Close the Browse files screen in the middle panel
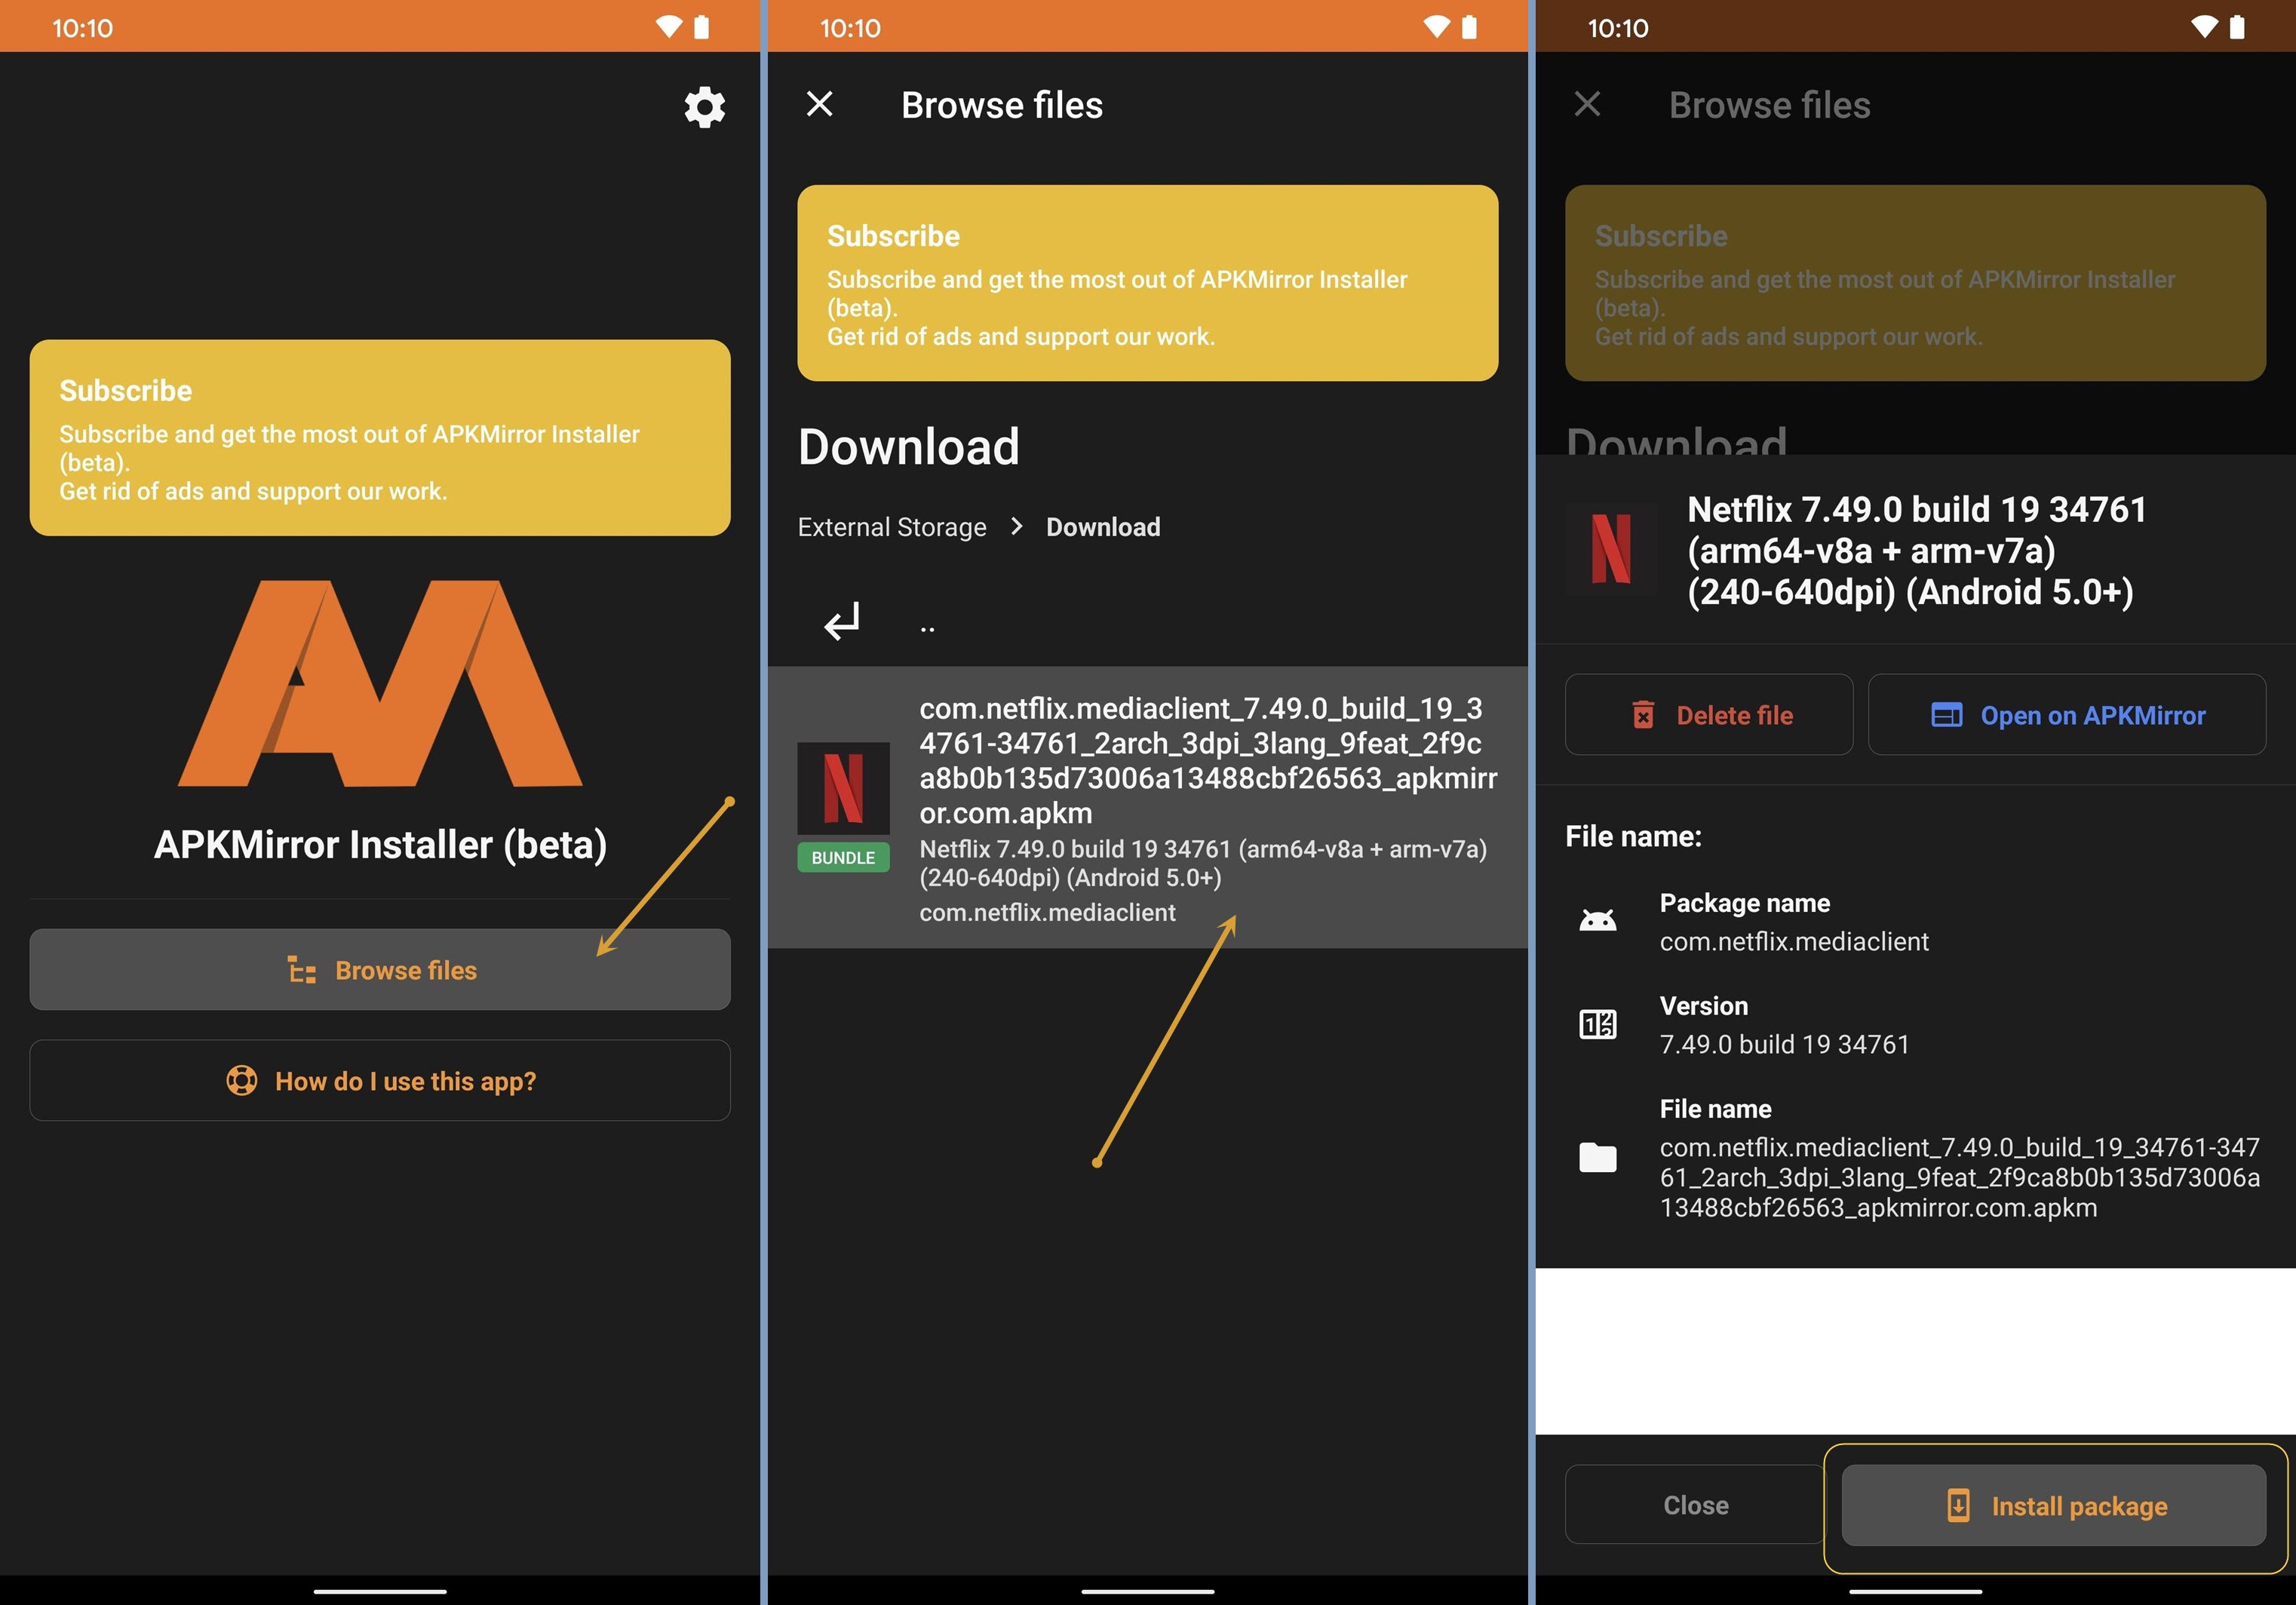The image size is (2296, 1605). pyautogui.click(x=820, y=104)
